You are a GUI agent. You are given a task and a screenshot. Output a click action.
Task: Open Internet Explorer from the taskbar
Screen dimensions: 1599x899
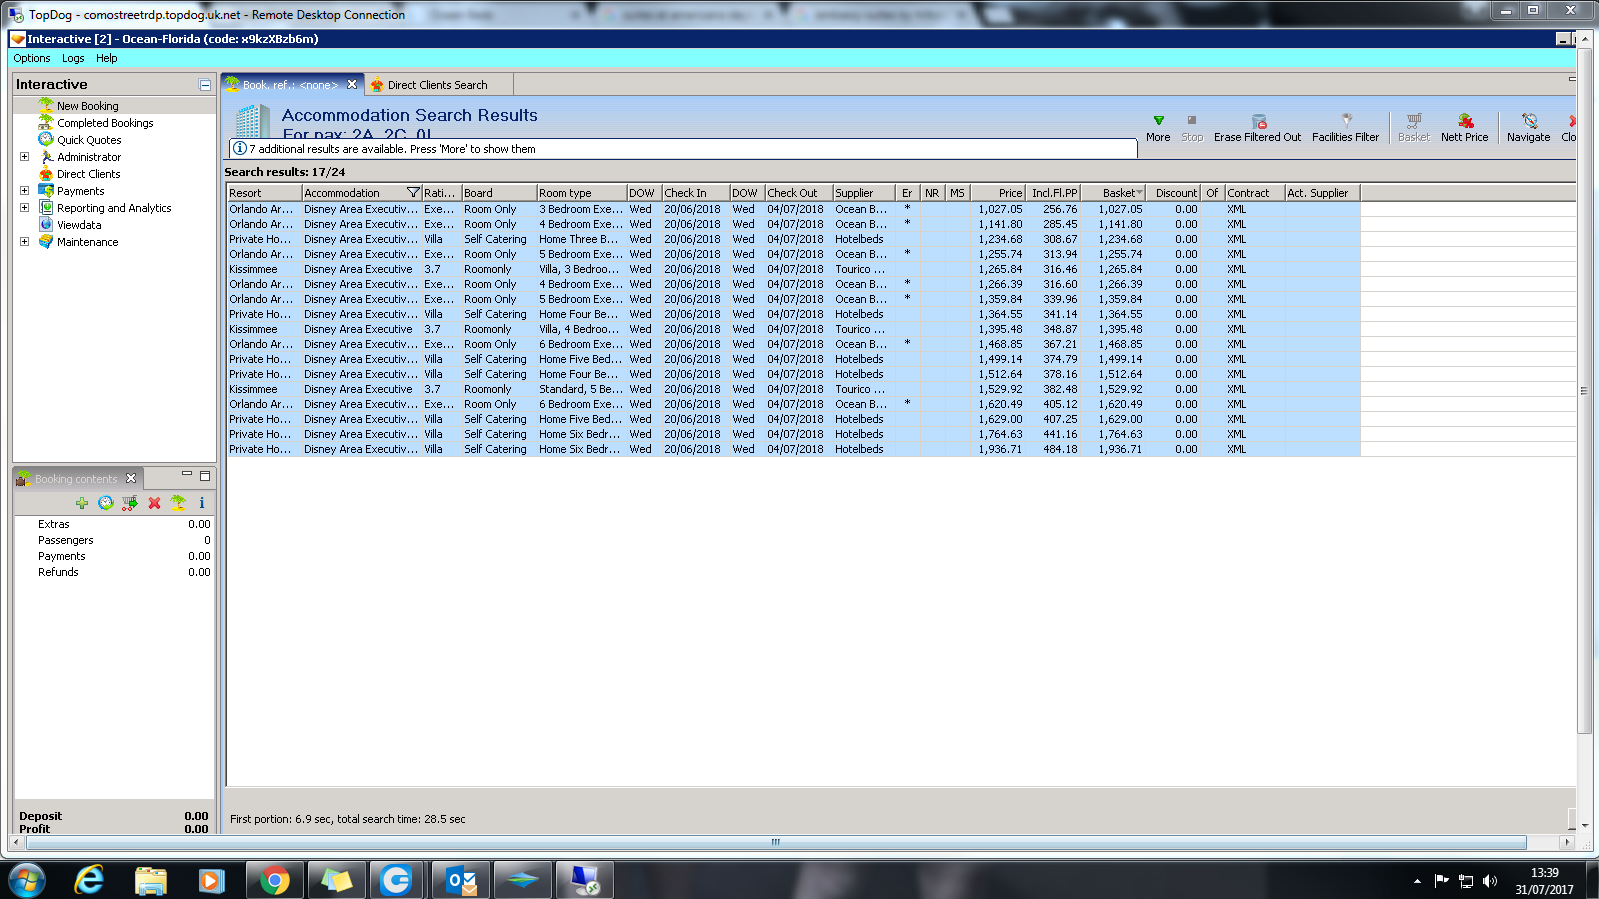click(90, 880)
